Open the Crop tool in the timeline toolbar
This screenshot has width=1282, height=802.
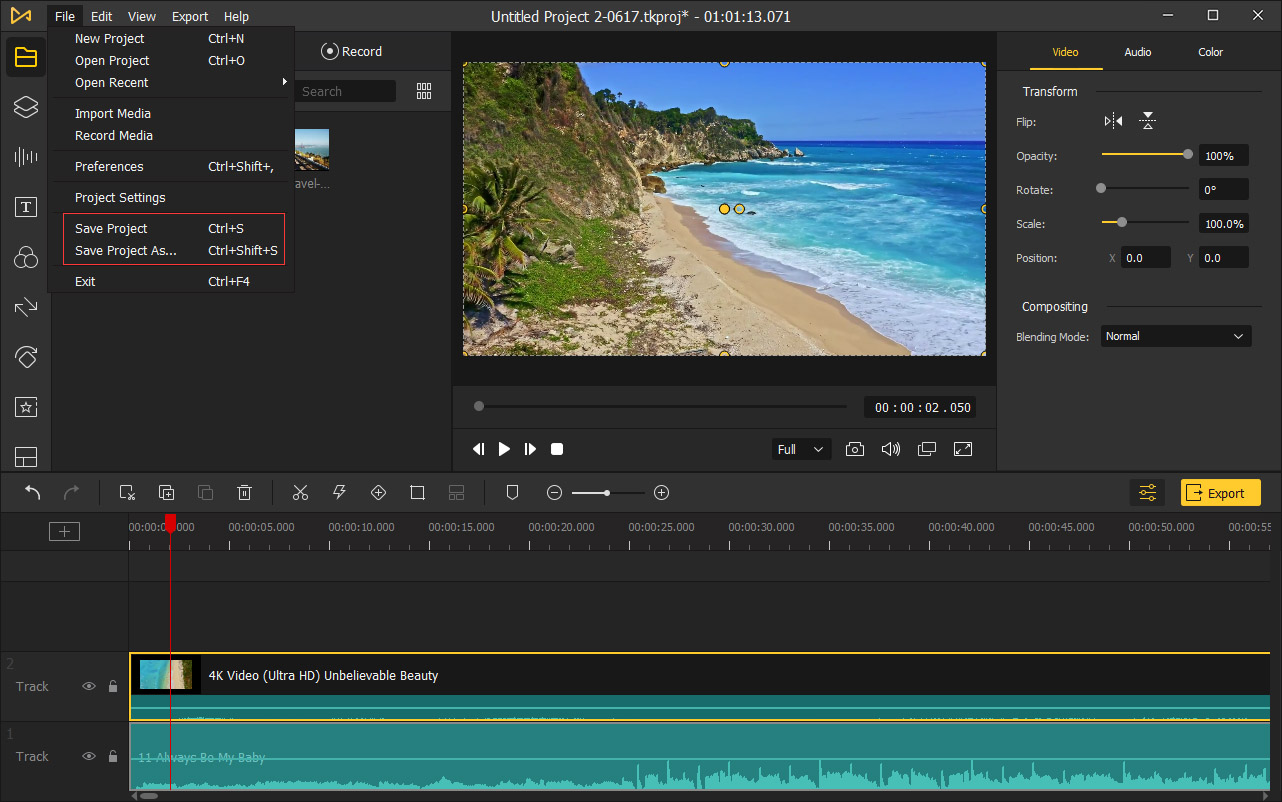click(417, 492)
